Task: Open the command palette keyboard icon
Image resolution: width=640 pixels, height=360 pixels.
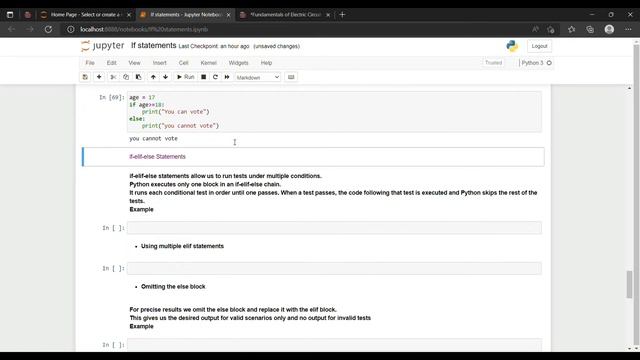Action: click(291, 77)
